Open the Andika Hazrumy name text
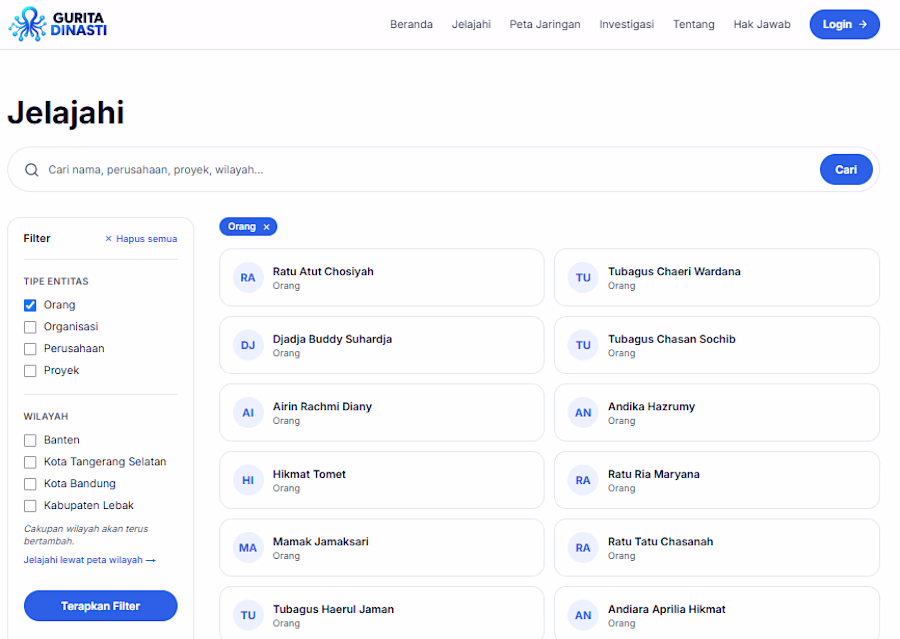900x639 pixels. click(x=651, y=406)
